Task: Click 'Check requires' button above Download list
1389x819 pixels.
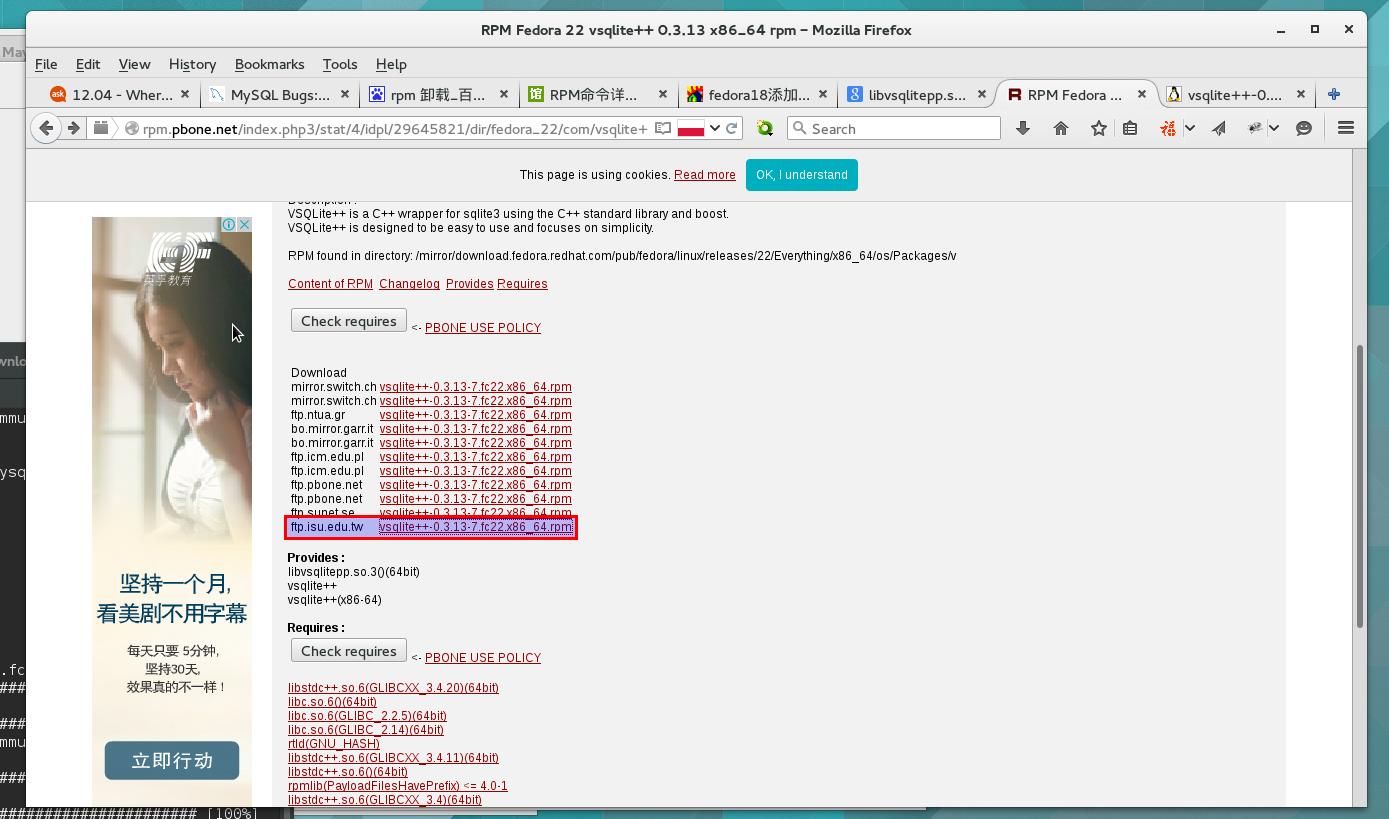Action: 349,321
